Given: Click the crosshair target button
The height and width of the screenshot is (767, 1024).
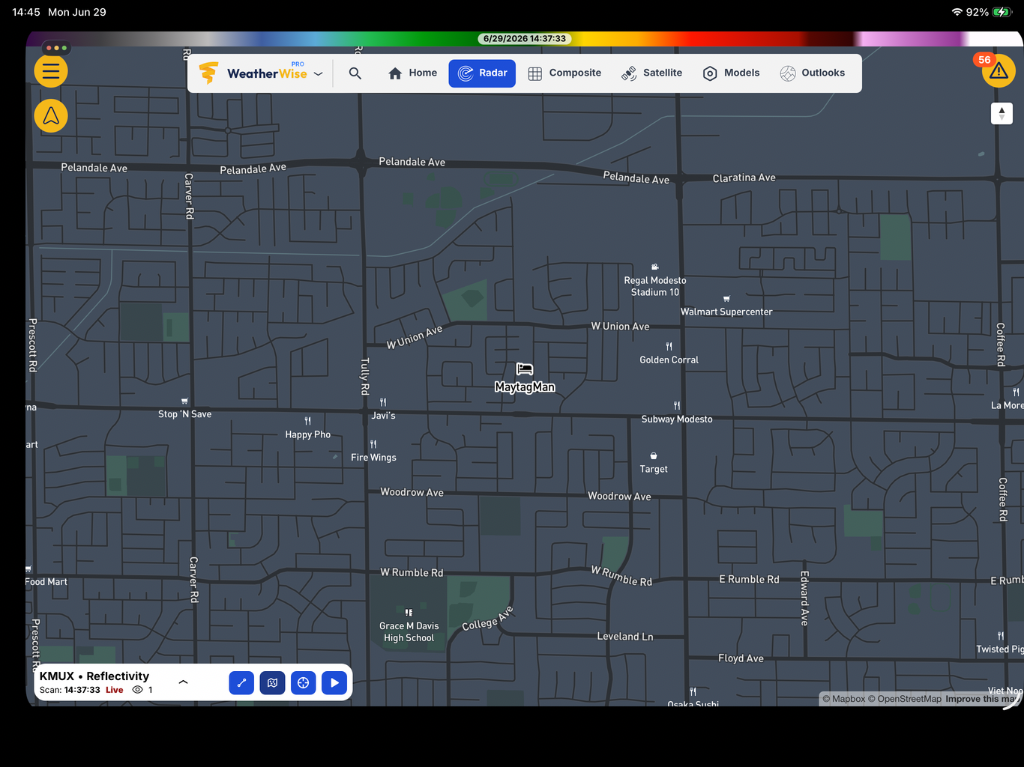Looking at the screenshot, I should pos(303,683).
